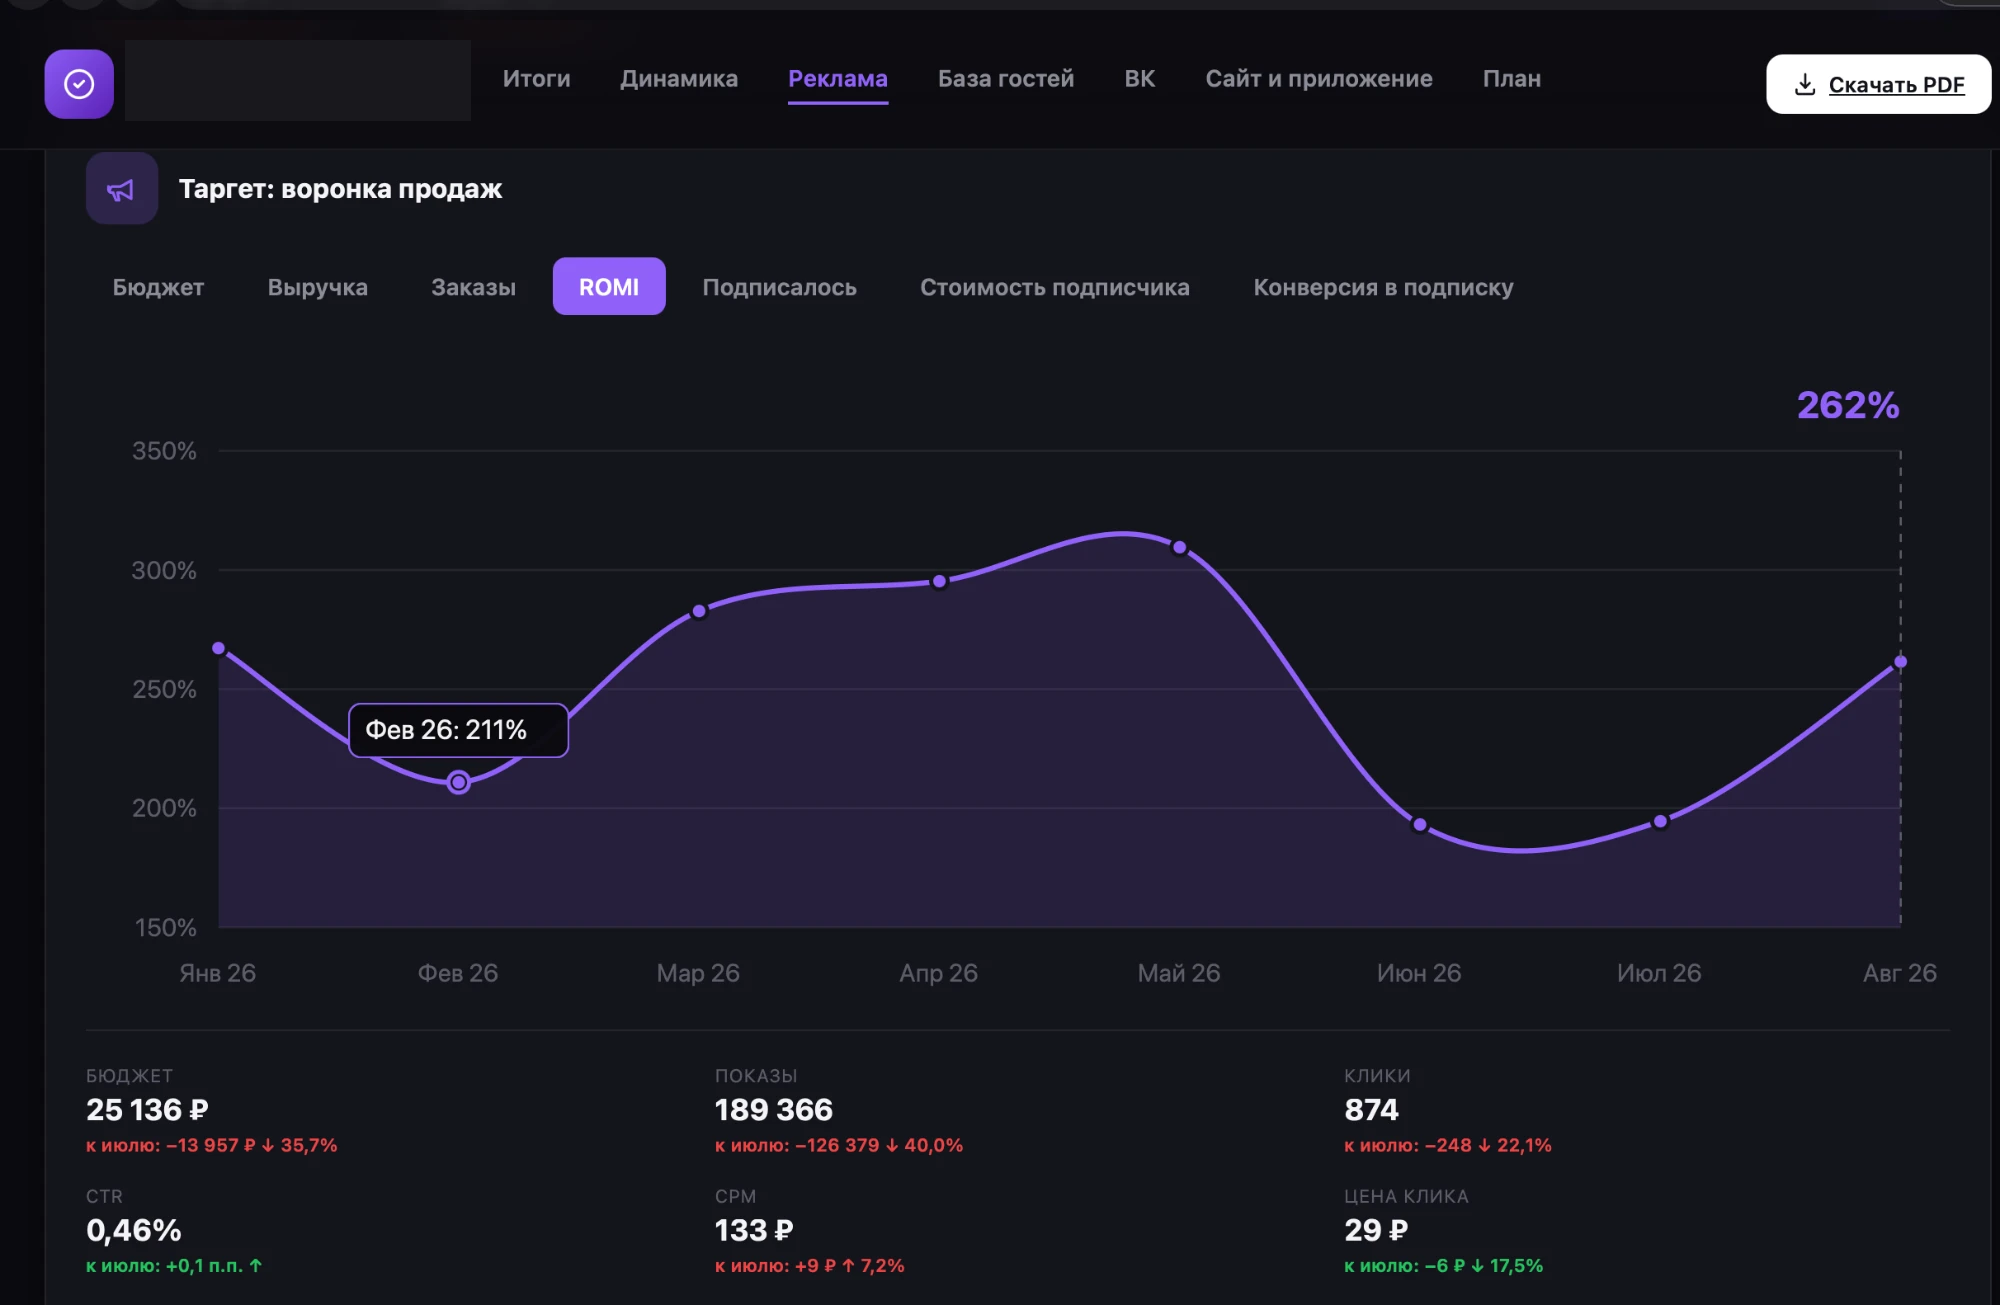This screenshot has width=2000, height=1305.
Task: Click the 350% axis label
Action: pyautogui.click(x=164, y=451)
